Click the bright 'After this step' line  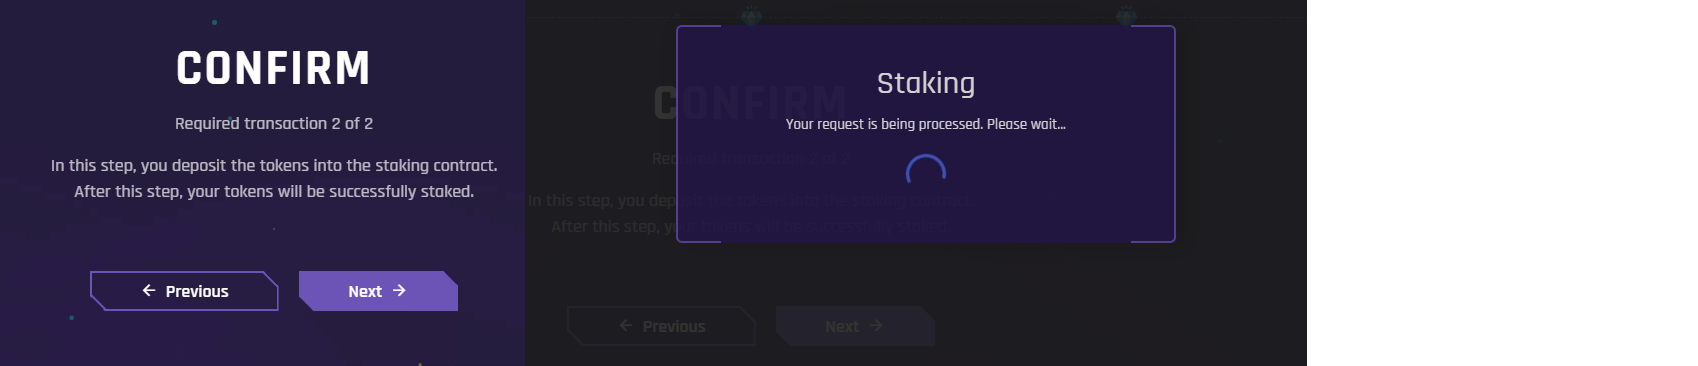coord(274,191)
